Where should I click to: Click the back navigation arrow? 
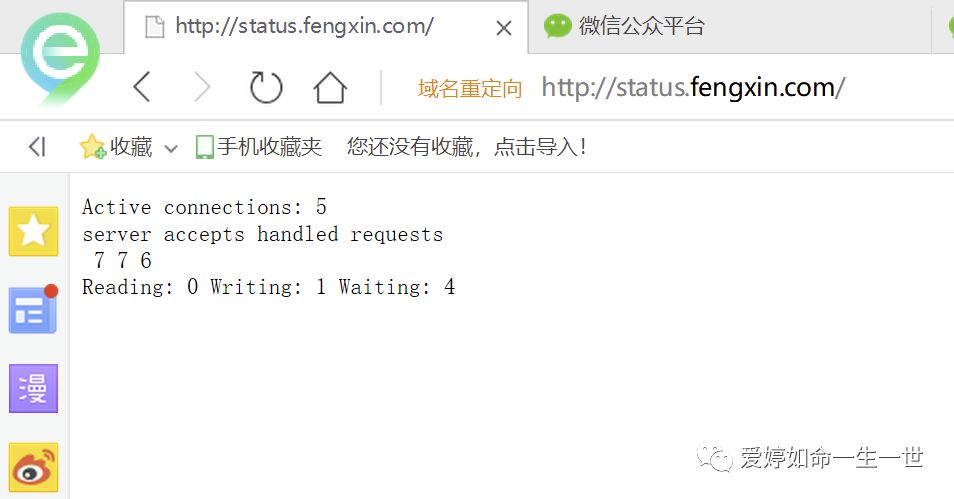coord(142,88)
